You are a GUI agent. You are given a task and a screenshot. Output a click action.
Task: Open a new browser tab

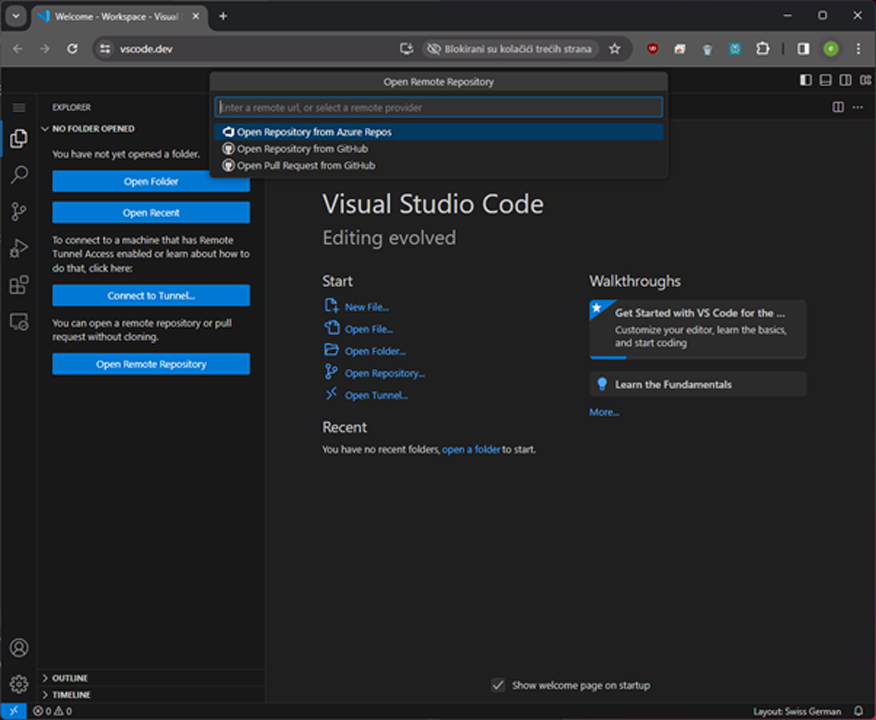(x=223, y=16)
